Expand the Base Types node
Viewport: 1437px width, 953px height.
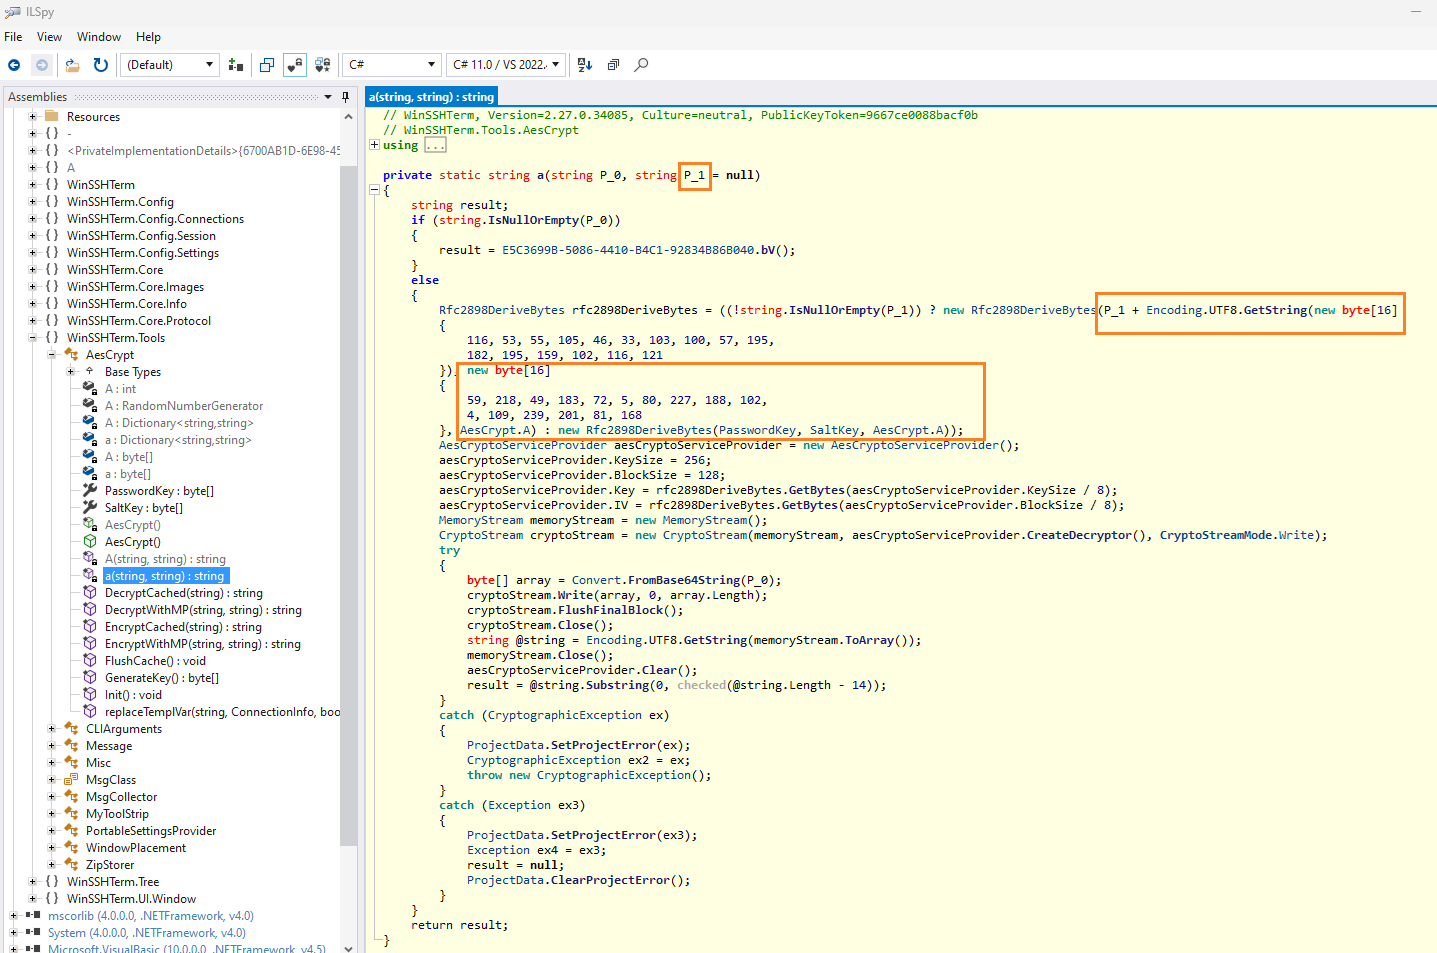click(x=71, y=372)
